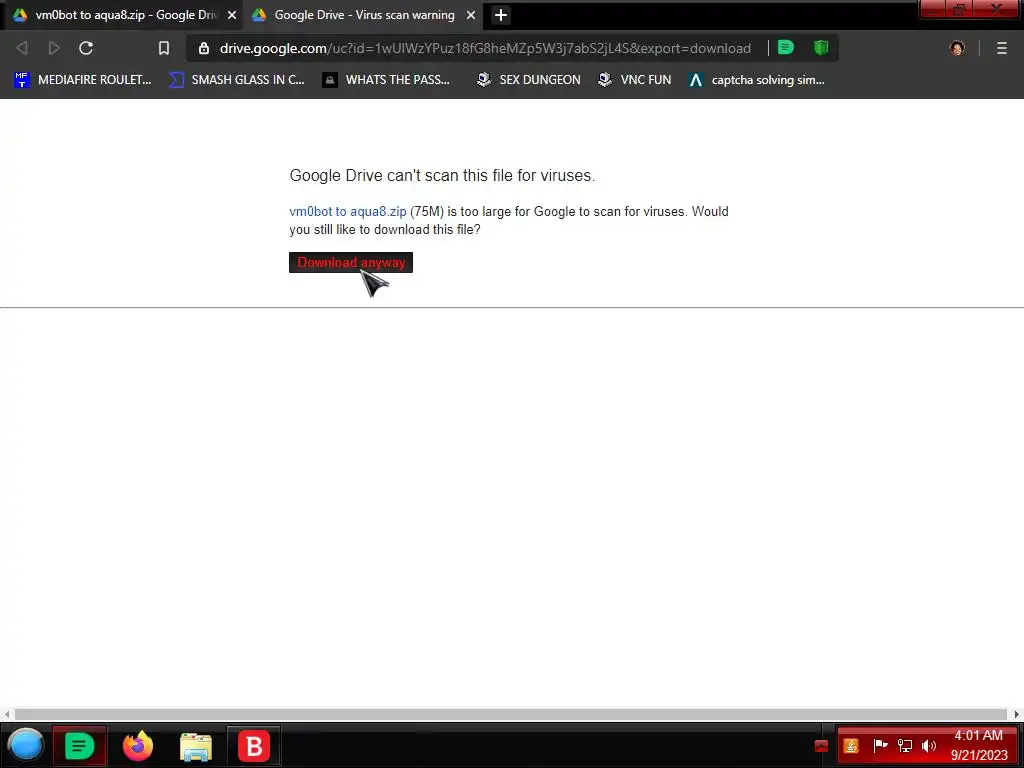Click the Download anyway button

point(351,263)
